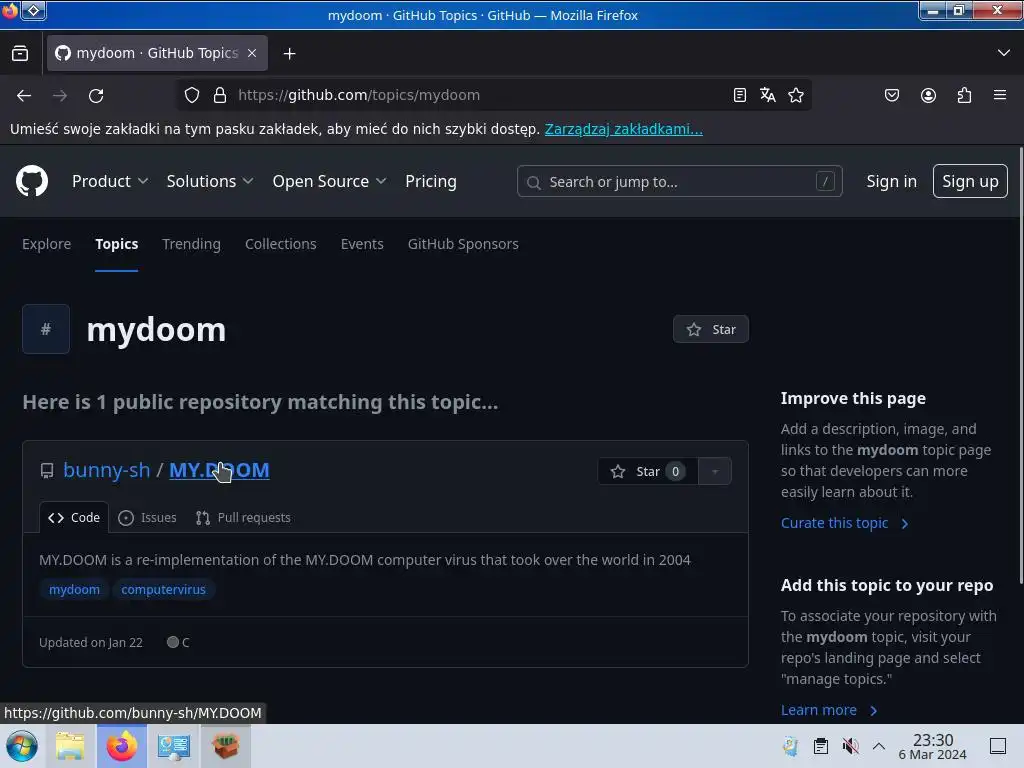This screenshot has height=768, width=1024.
Task: Select the Topics tab
Action: point(116,244)
